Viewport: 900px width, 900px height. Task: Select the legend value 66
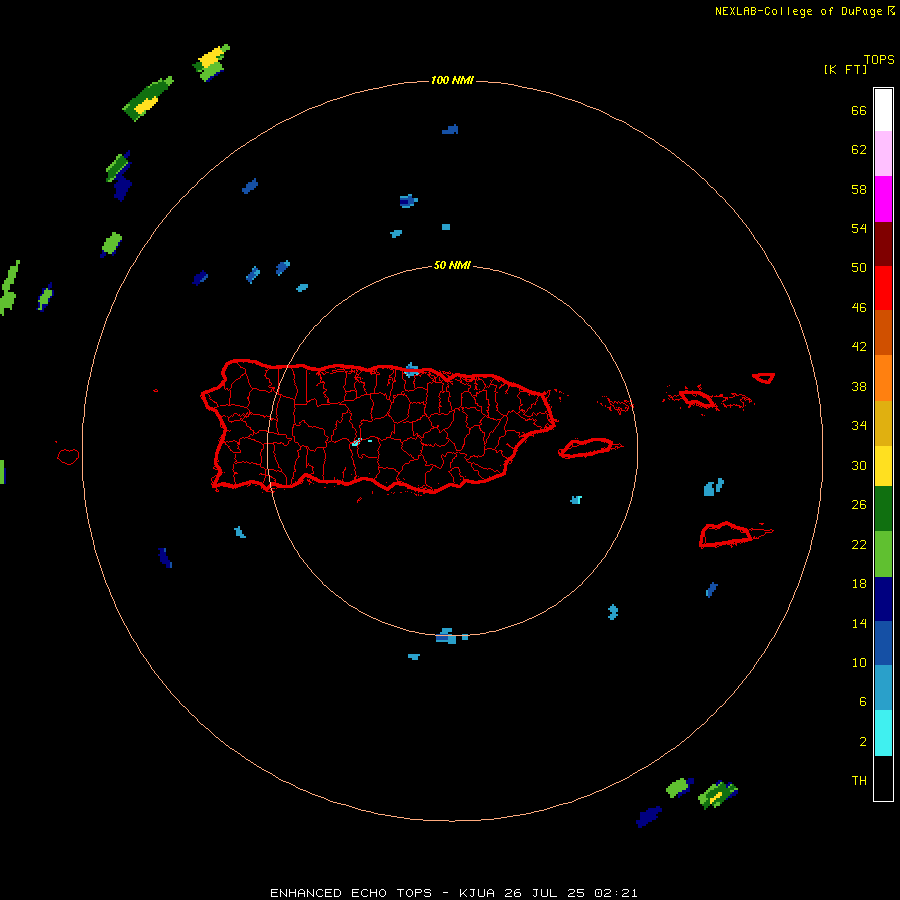point(859,110)
